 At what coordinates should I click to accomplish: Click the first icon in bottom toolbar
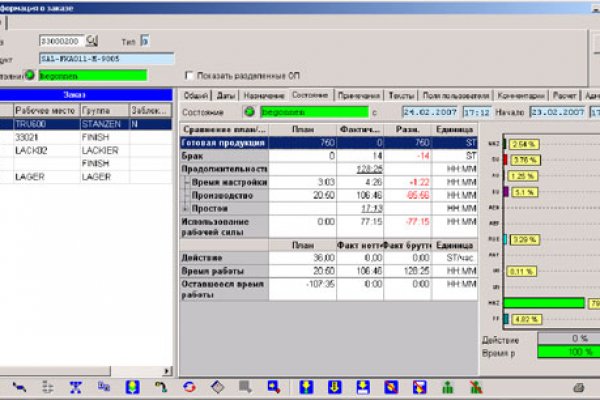click(x=20, y=386)
